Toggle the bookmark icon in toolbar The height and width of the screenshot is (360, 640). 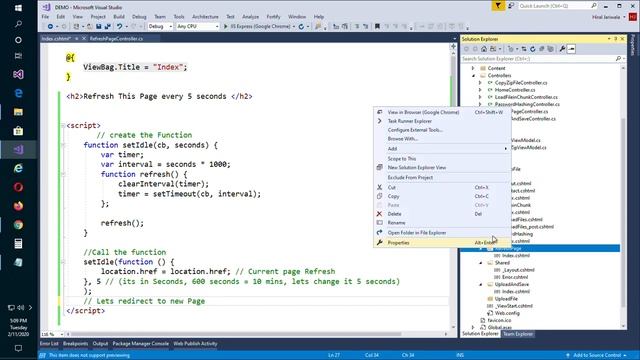[x=377, y=27]
